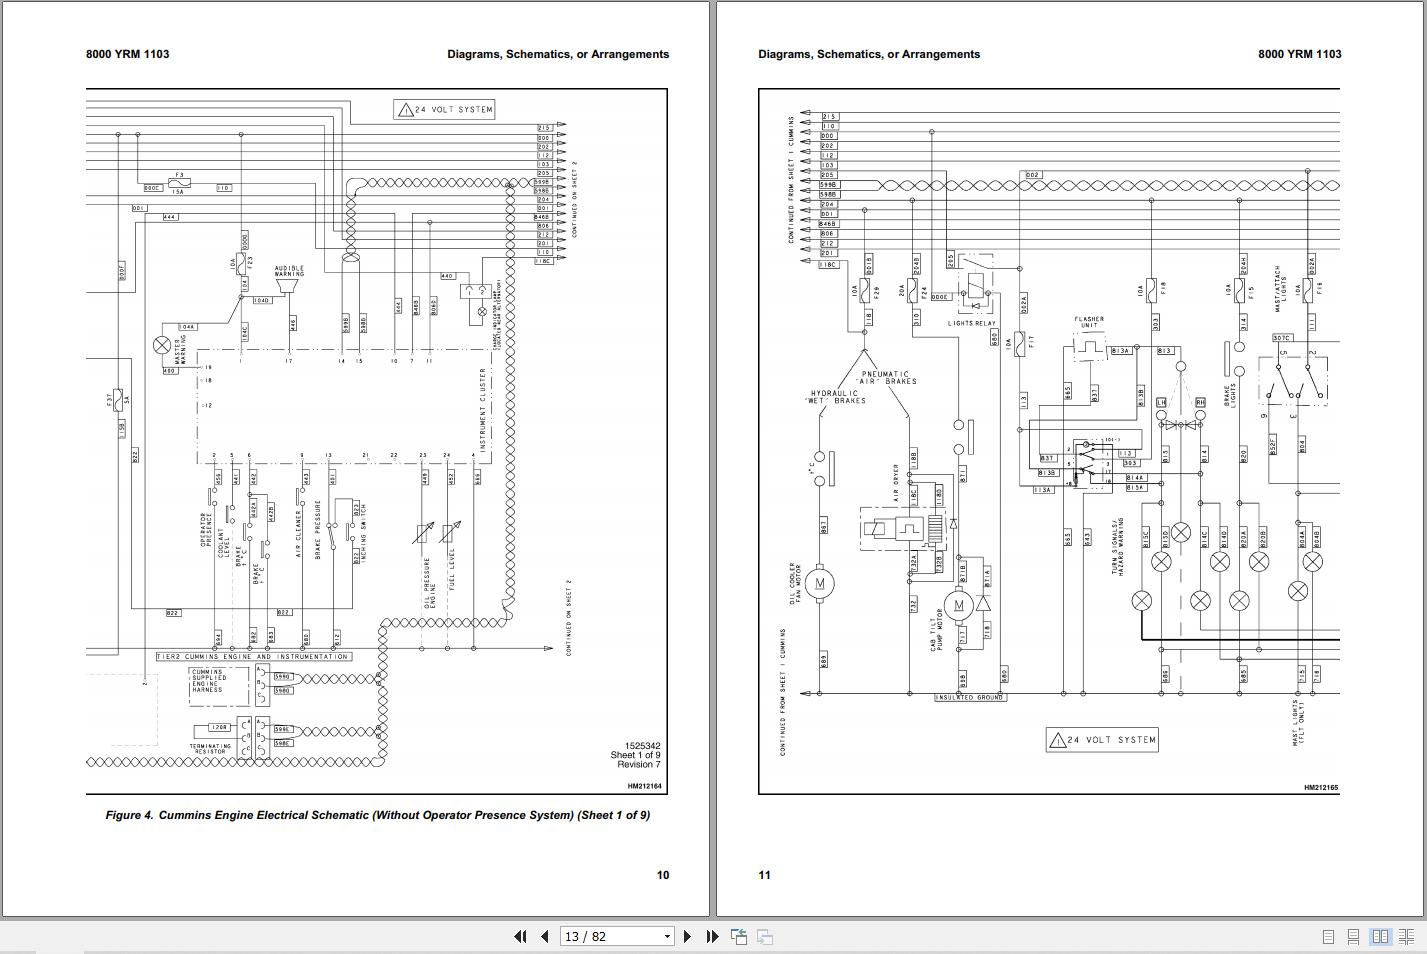This screenshot has width=1427, height=954.
Task: Click the HYDRAULIC WET BRAKES label
Action: click(x=835, y=397)
